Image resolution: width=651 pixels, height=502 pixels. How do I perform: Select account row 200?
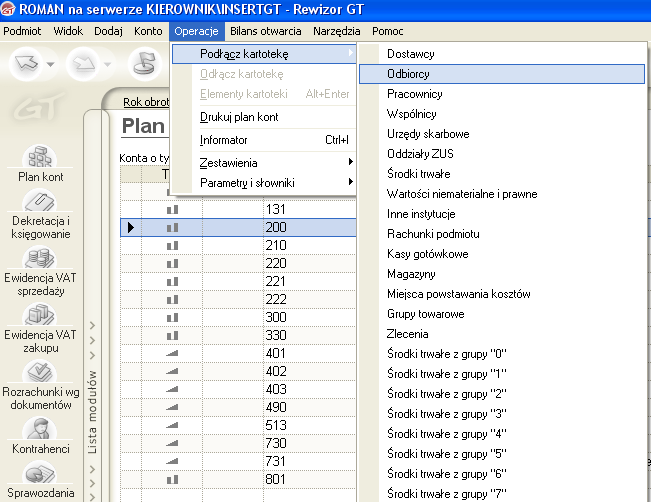pyautogui.click(x=238, y=228)
